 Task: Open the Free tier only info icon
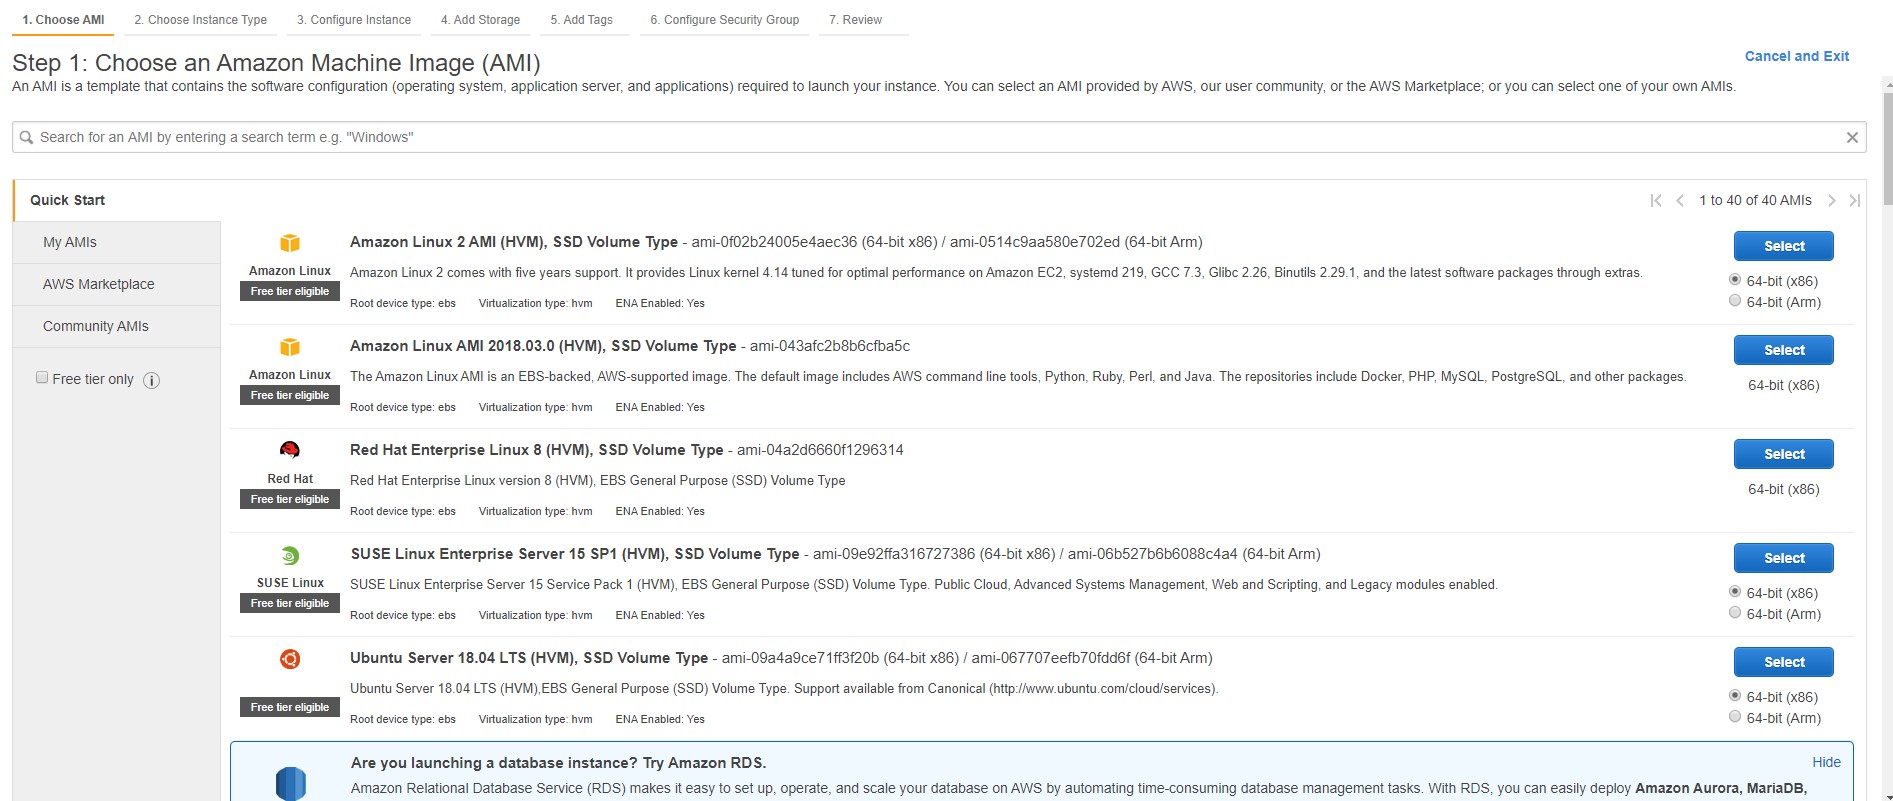point(152,380)
